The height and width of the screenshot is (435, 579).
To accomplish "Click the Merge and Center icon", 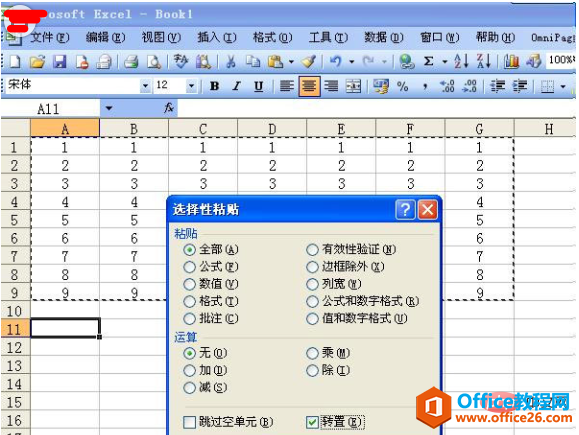I will click(353, 86).
